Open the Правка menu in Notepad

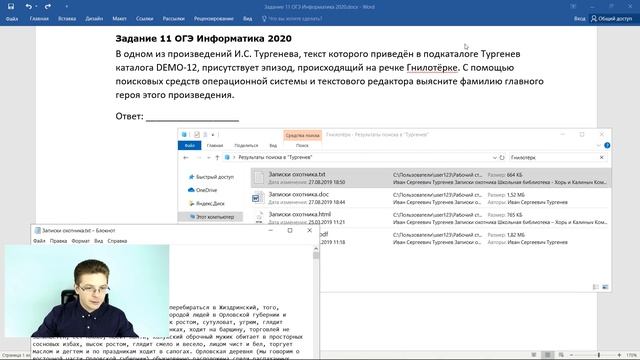click(58, 241)
